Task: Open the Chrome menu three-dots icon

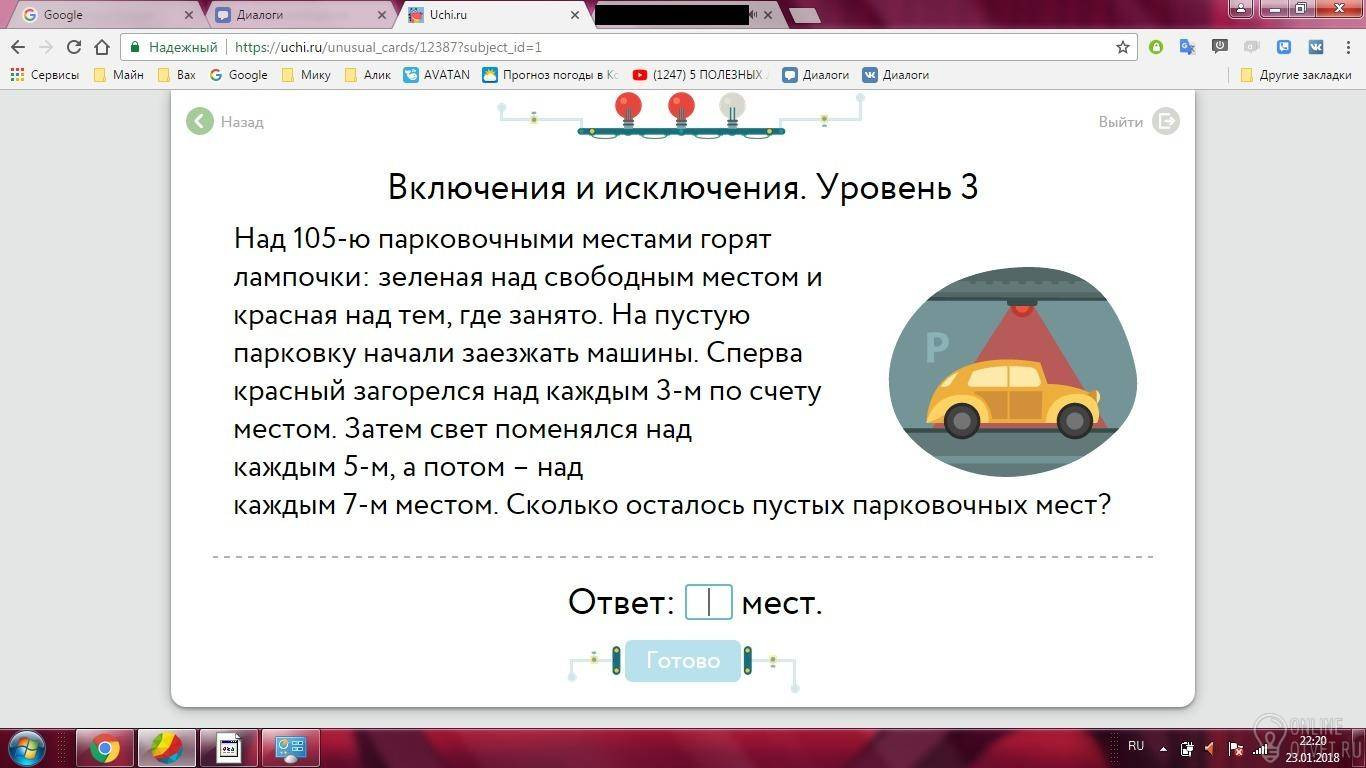Action: click(x=1347, y=47)
